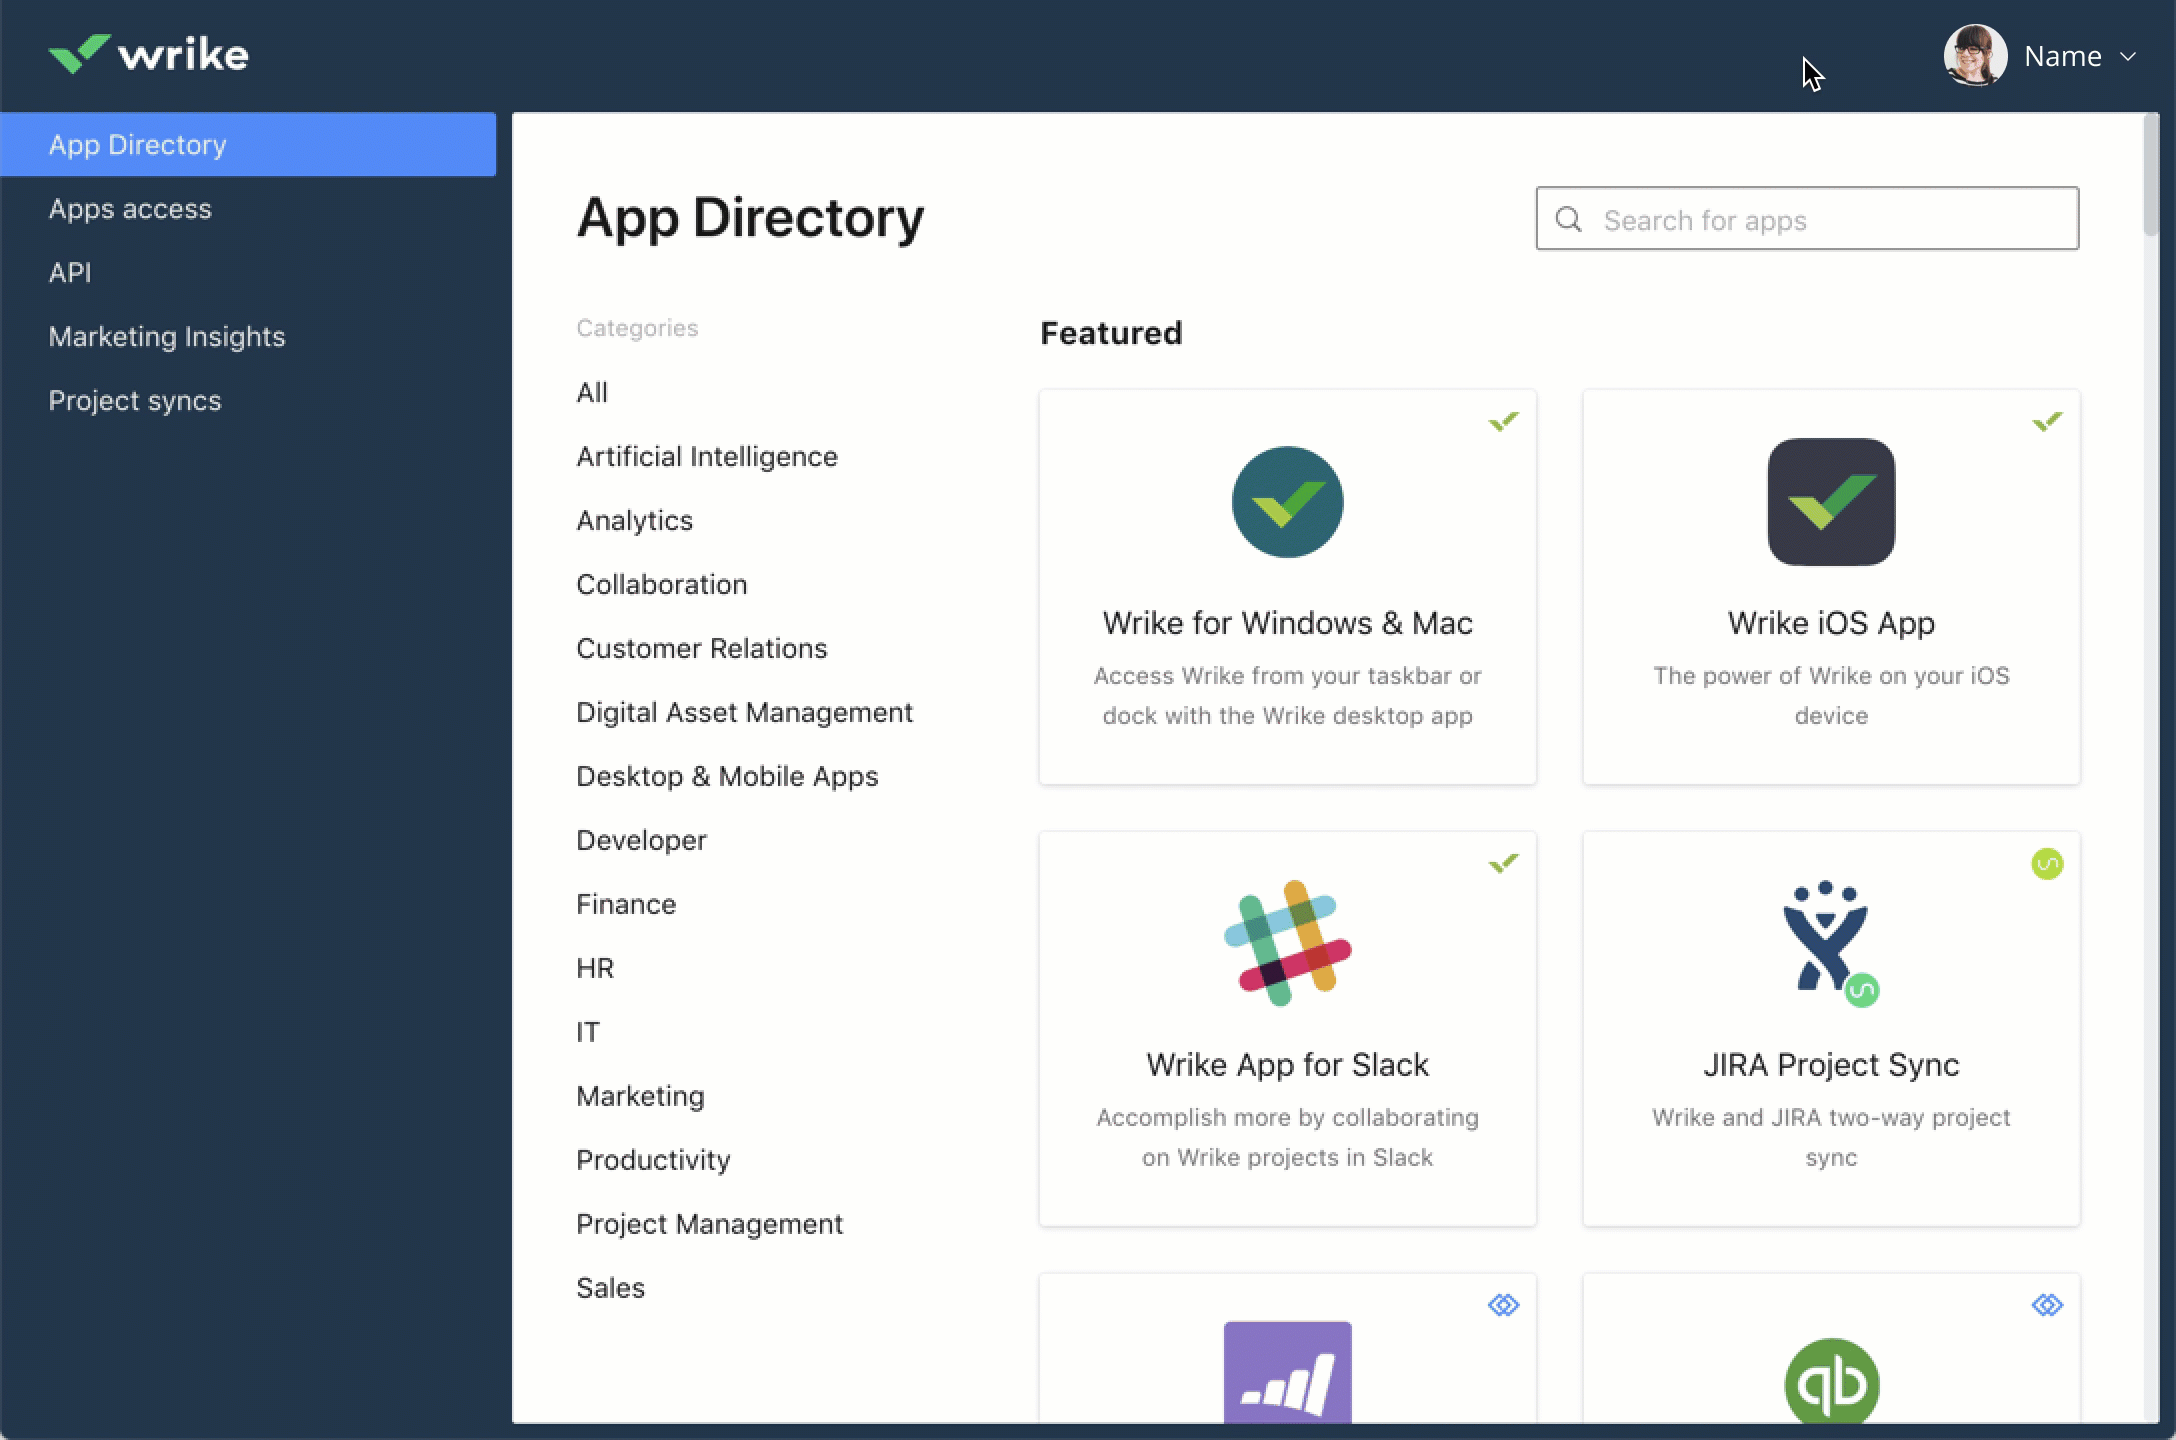Open the Slack hashtag logo icon

pos(1287,943)
